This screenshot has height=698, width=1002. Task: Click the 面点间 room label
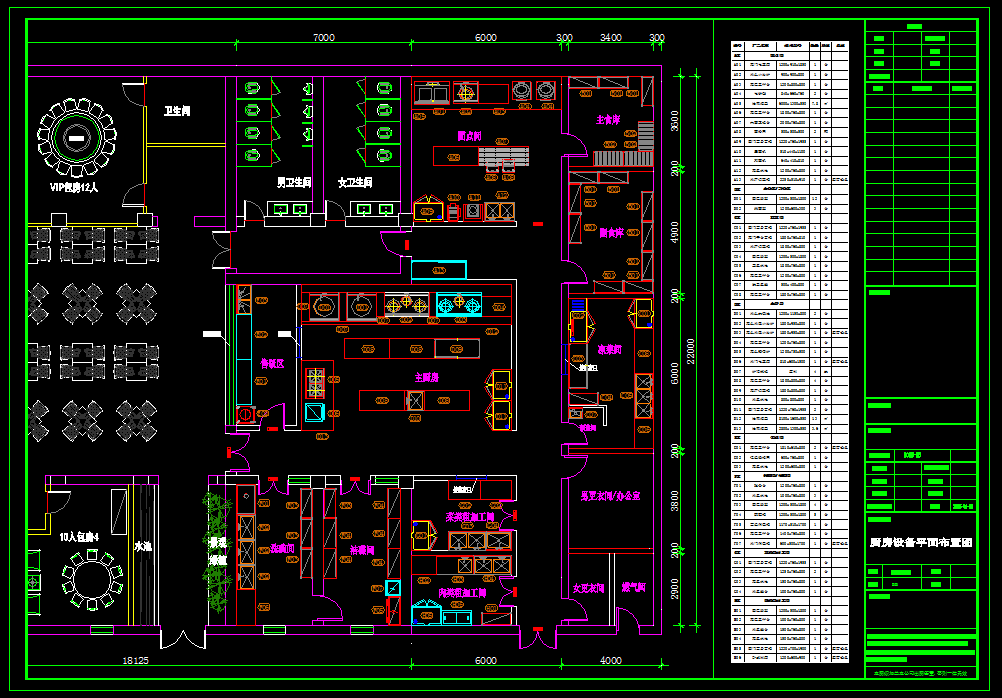tap(469, 136)
